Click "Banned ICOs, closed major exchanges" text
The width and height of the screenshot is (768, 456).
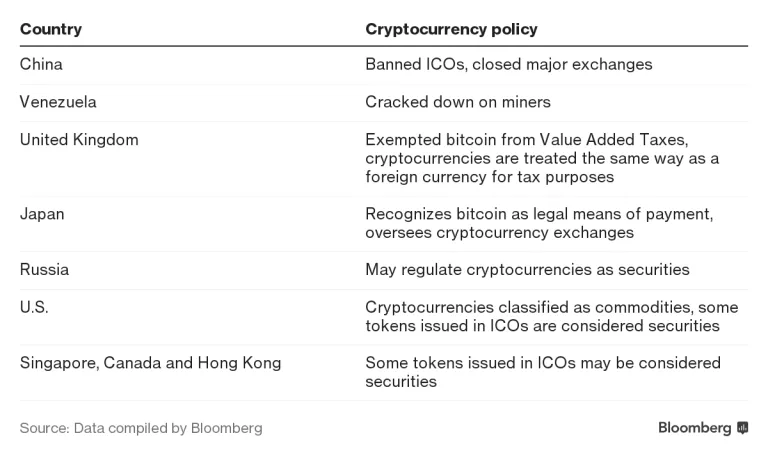(x=508, y=64)
